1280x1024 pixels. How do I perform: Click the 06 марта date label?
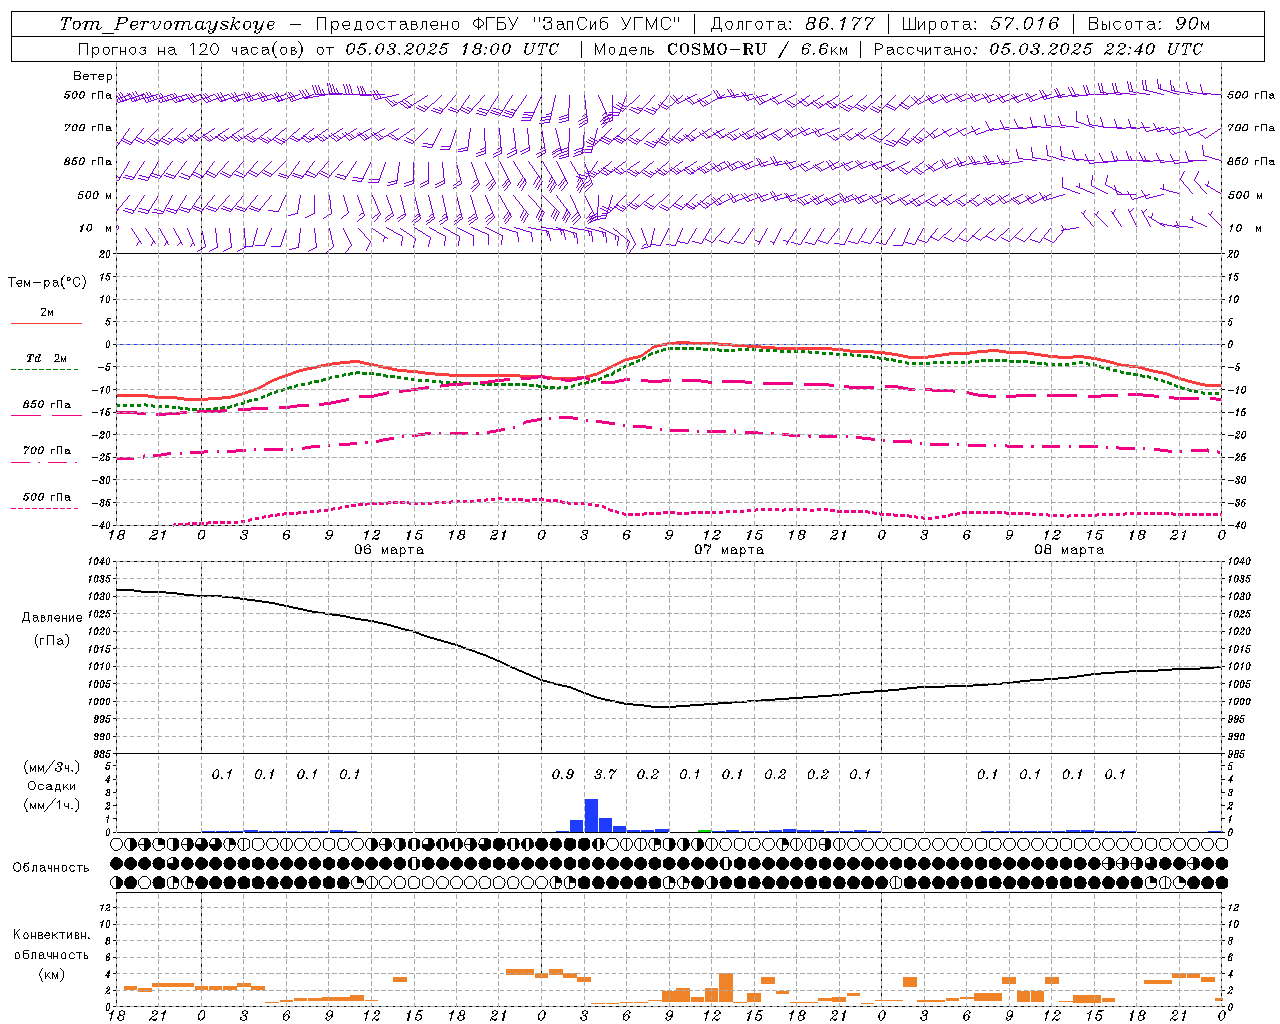point(389,550)
